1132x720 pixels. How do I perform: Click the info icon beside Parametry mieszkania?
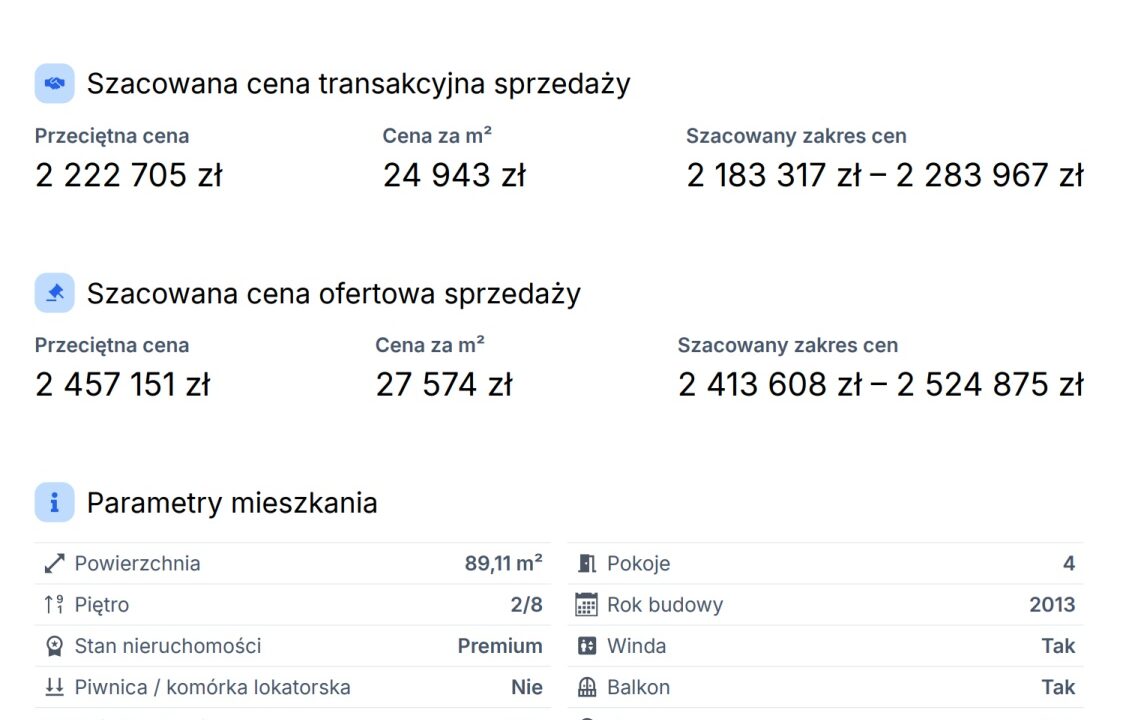[x=54, y=502]
